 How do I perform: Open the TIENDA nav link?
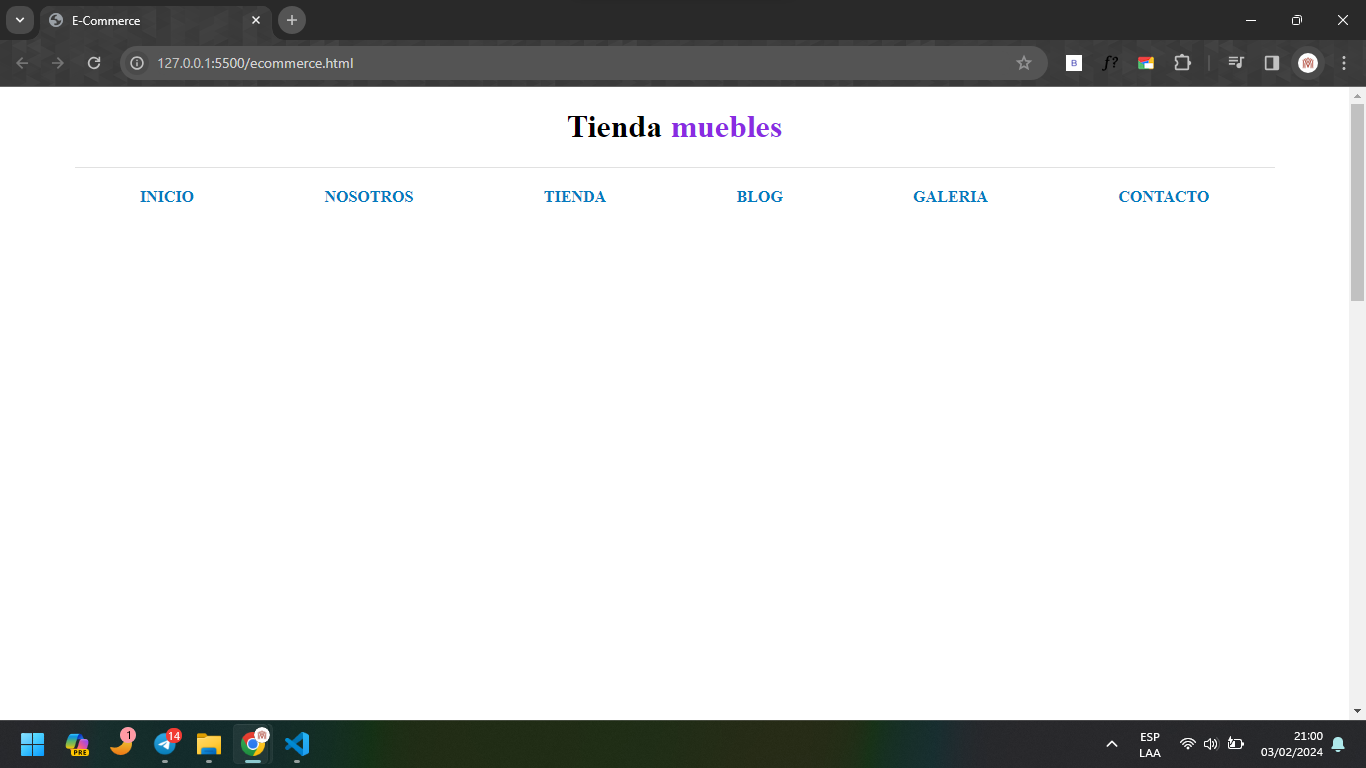point(575,197)
